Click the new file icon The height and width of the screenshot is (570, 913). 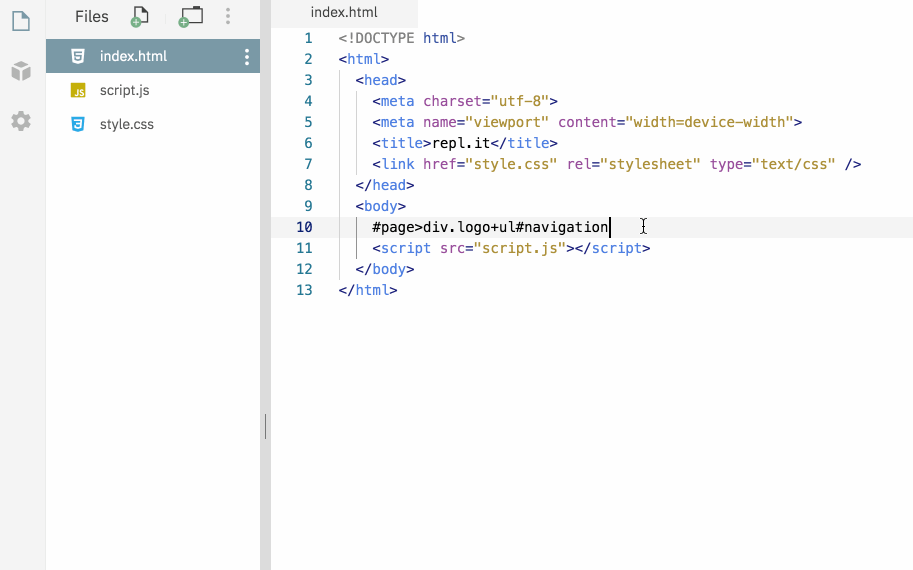(x=140, y=16)
